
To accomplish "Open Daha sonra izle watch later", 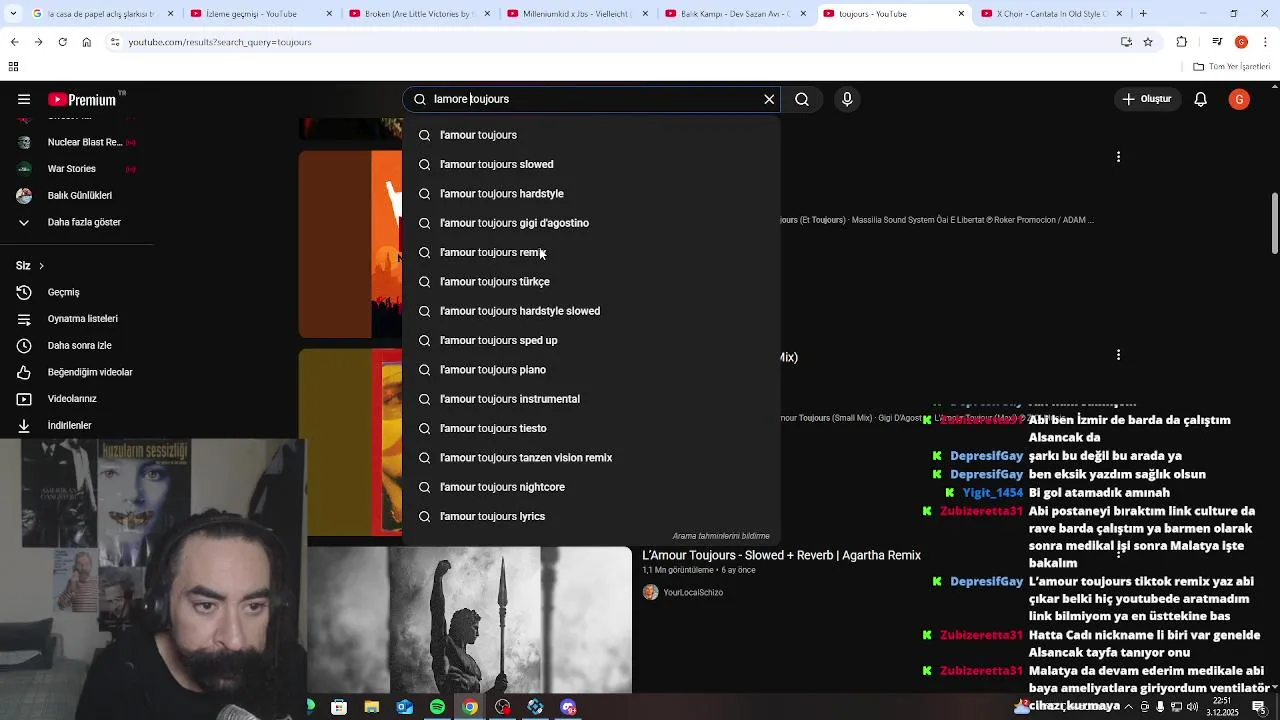I will [76, 346].
